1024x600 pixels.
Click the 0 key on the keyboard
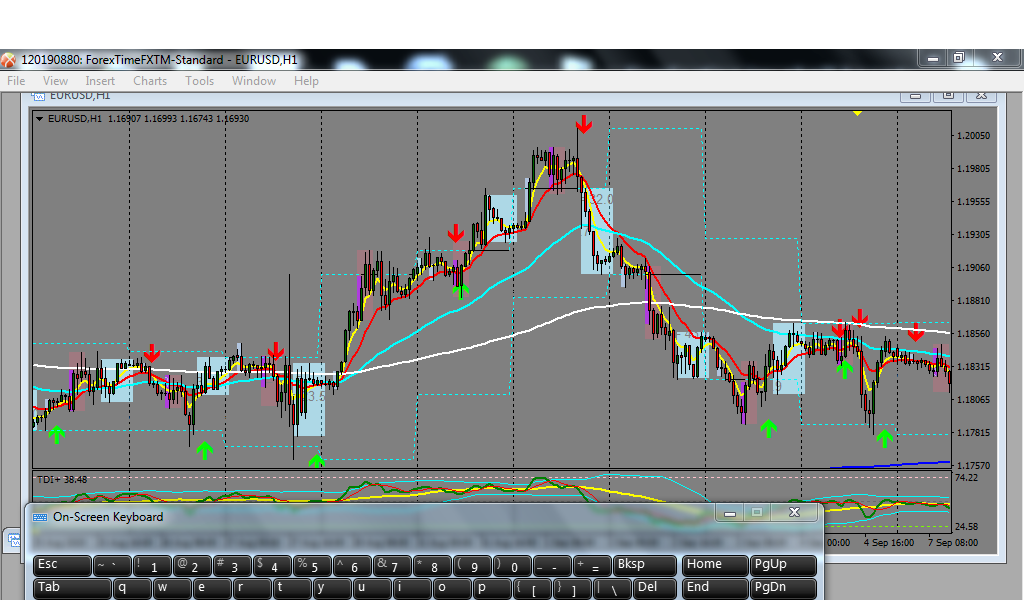click(512, 565)
